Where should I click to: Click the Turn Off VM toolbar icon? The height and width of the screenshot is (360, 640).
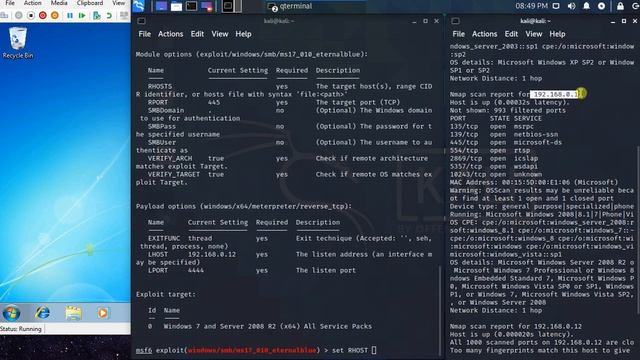pyautogui.click(x=31, y=16)
